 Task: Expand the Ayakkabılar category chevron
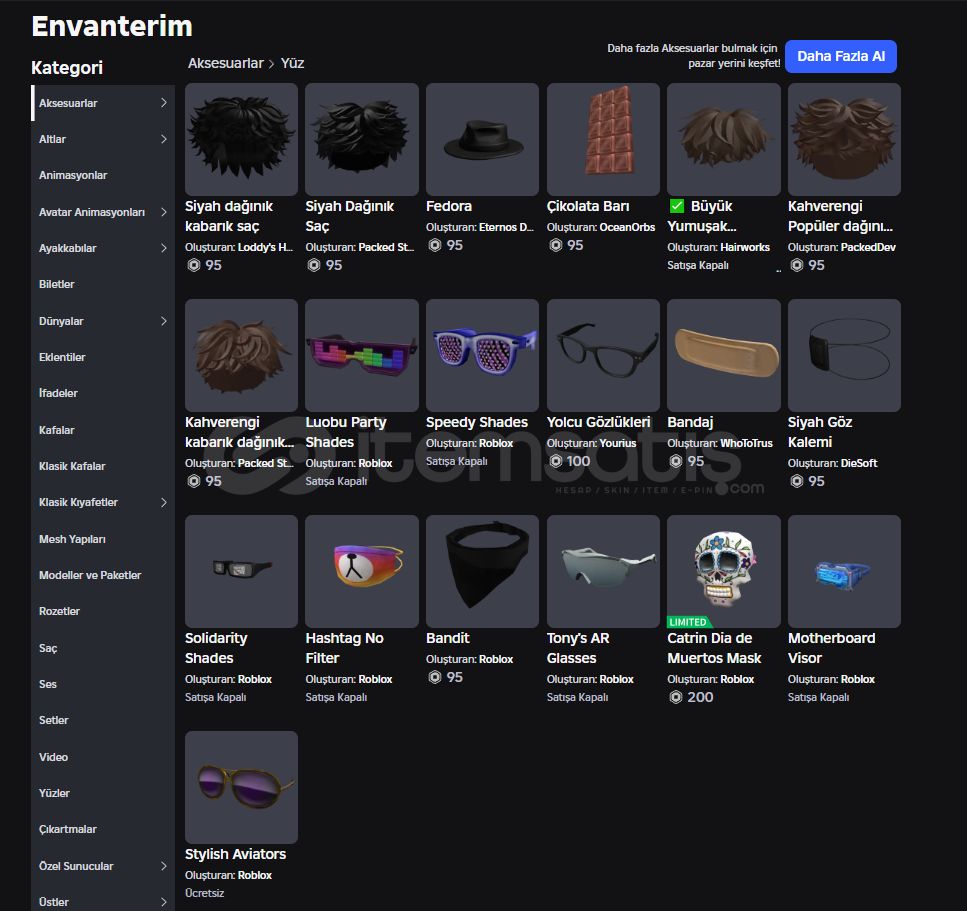163,248
